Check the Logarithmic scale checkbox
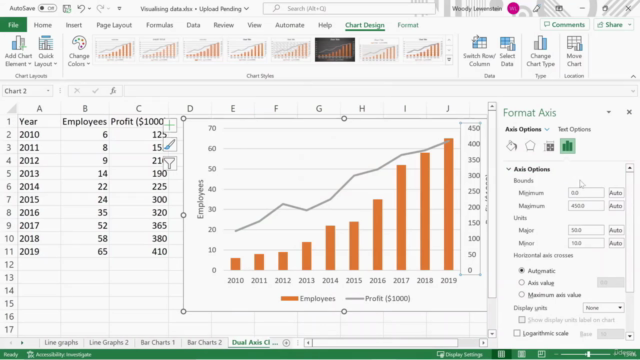Viewport: 640px width, 360px height. pos(517,333)
